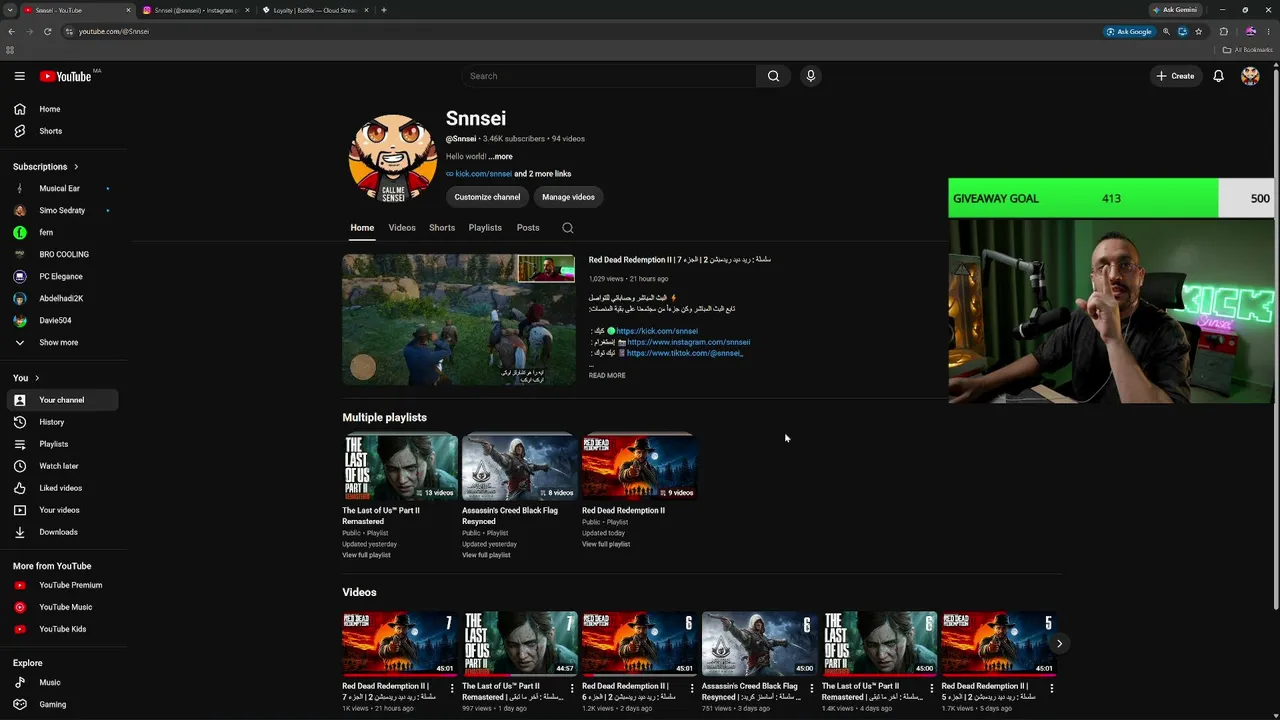1280x720 pixels.
Task: Open Your channel in sidebar
Action: point(62,400)
